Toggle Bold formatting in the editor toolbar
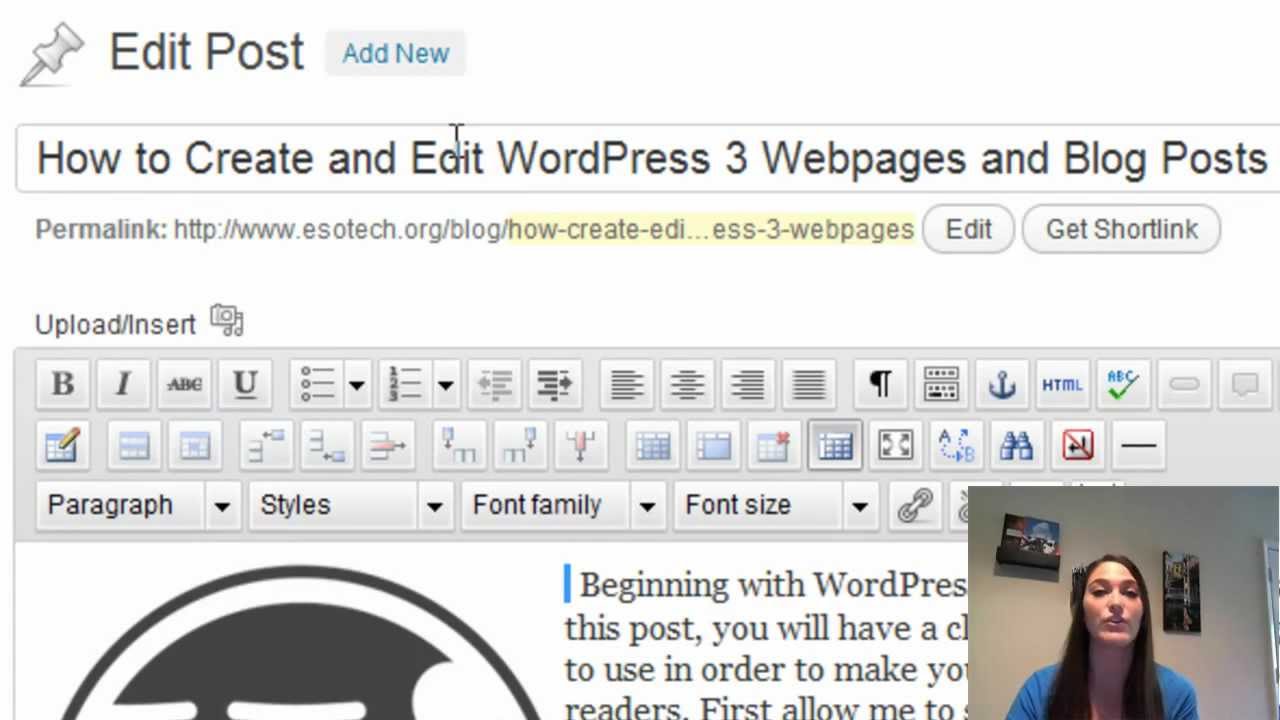The width and height of the screenshot is (1280, 720). [x=62, y=385]
